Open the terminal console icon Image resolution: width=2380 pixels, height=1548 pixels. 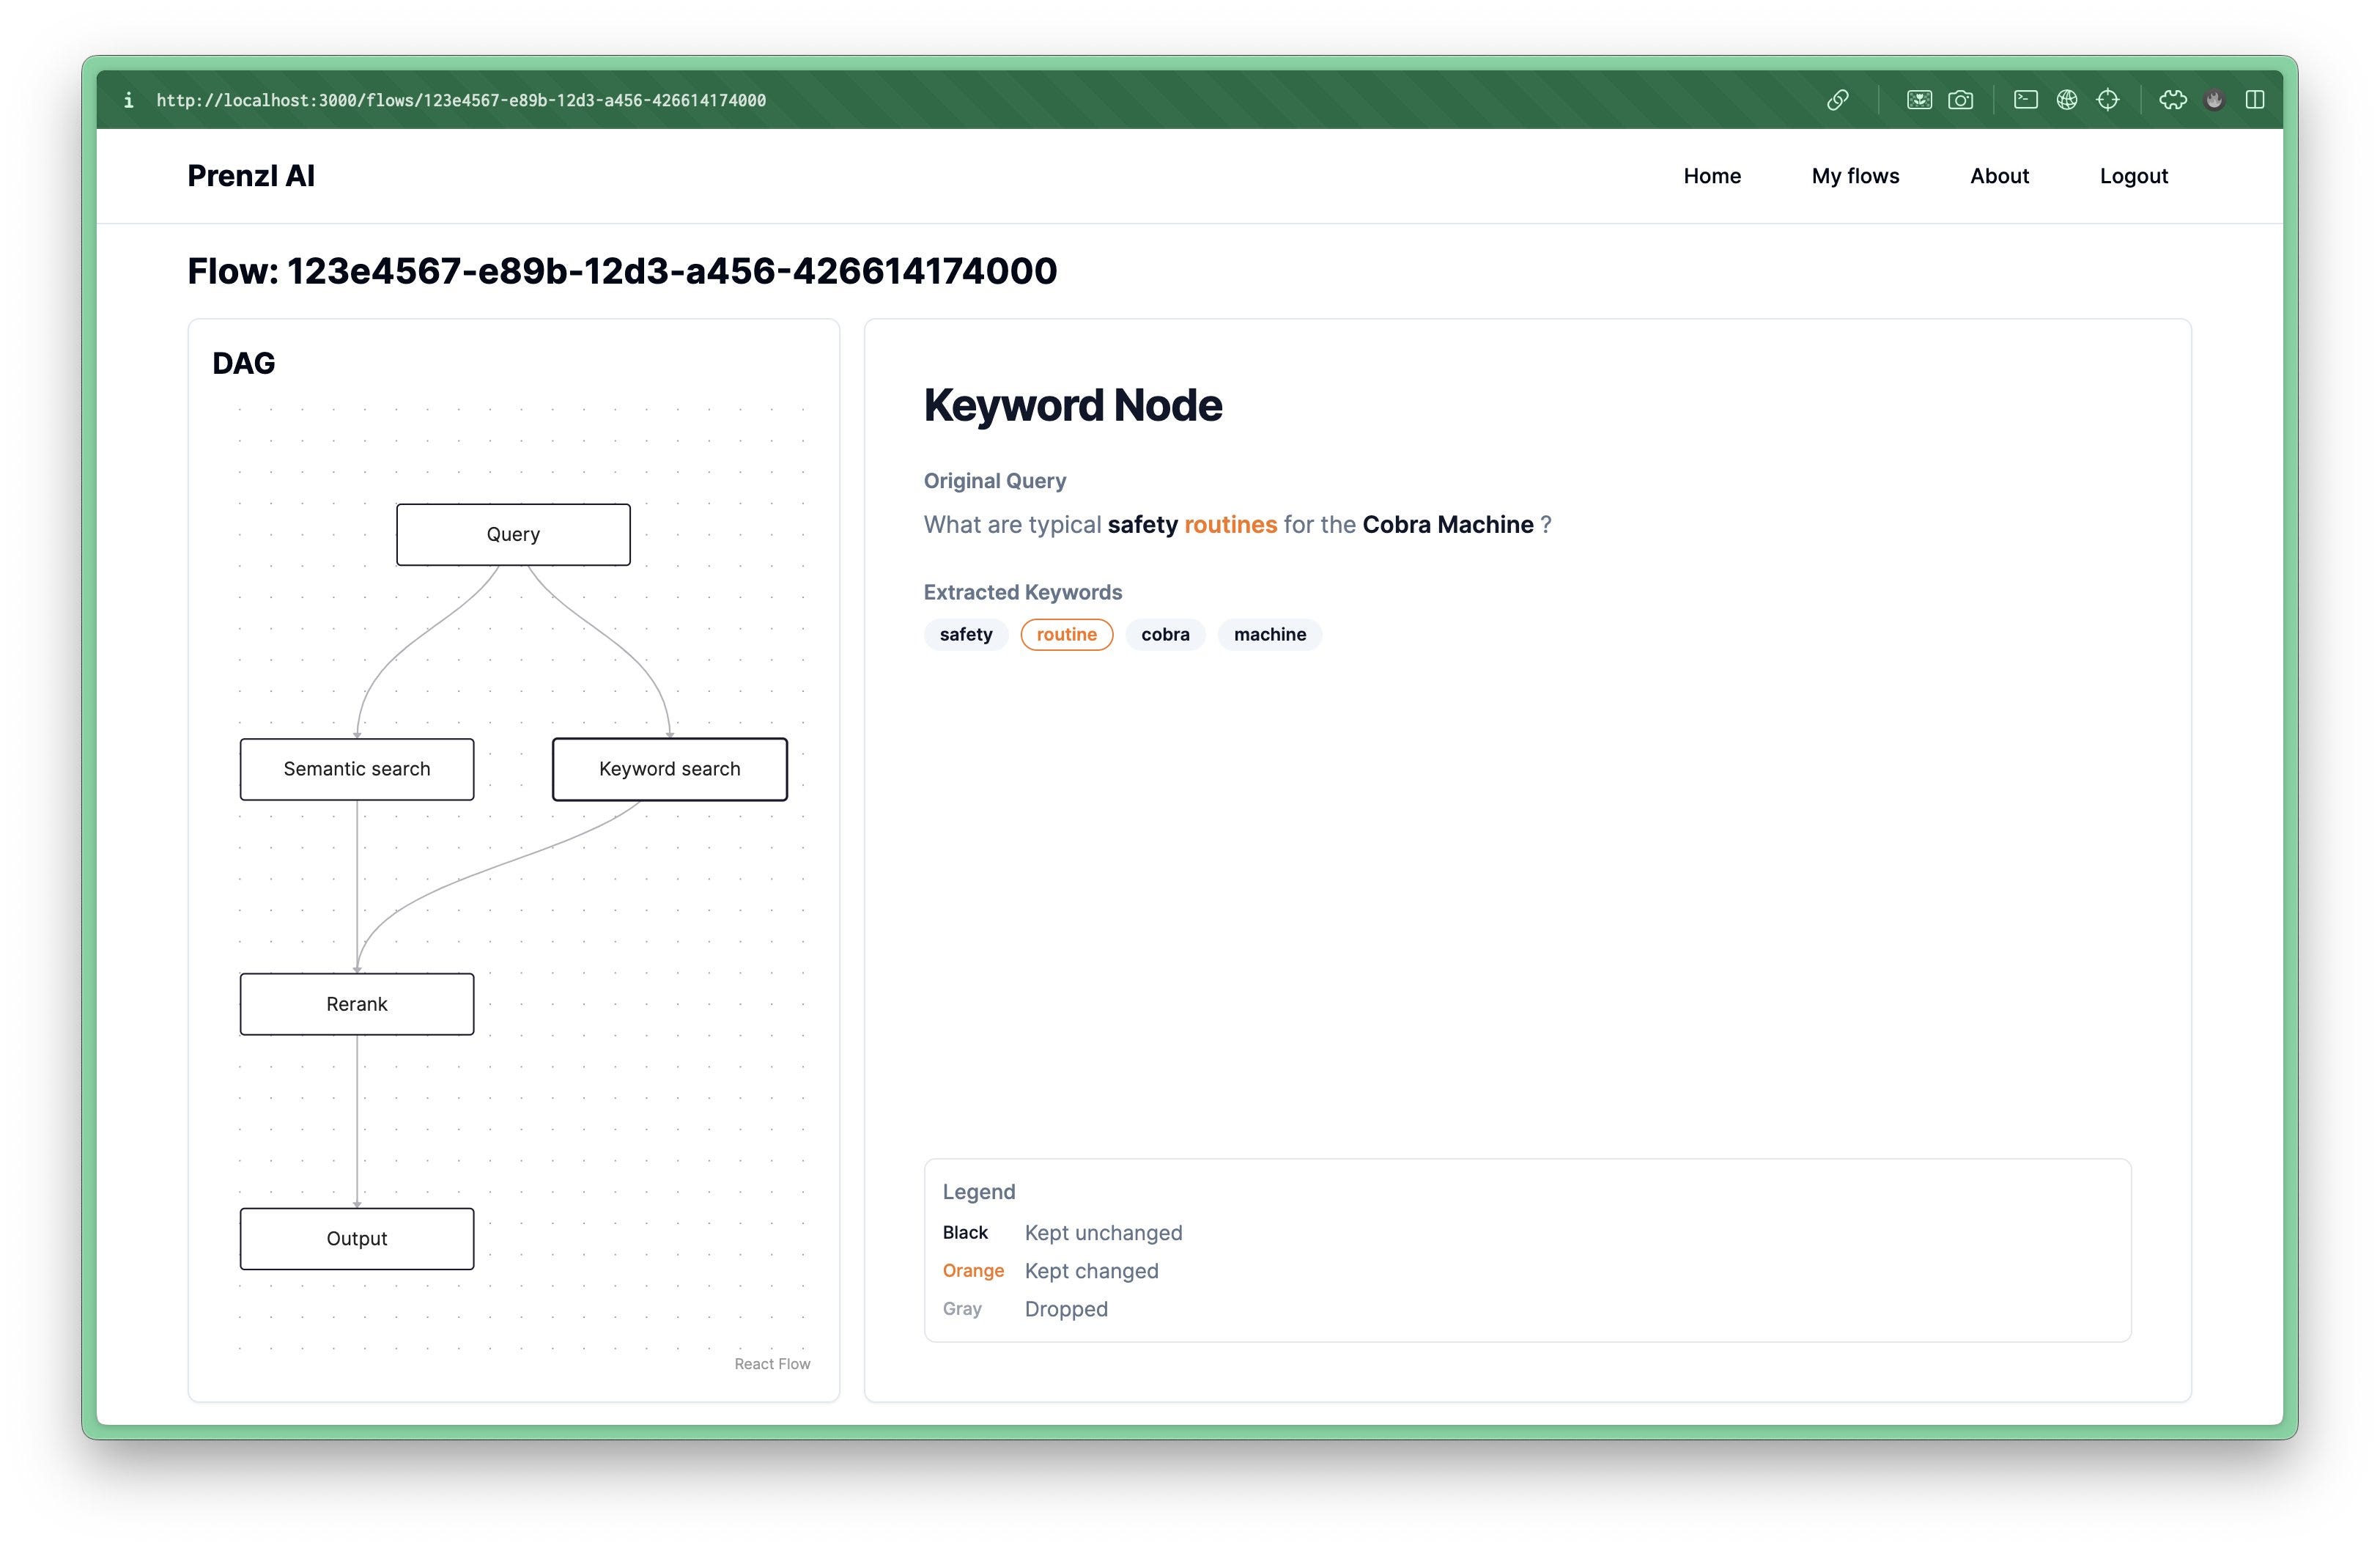point(2026,100)
